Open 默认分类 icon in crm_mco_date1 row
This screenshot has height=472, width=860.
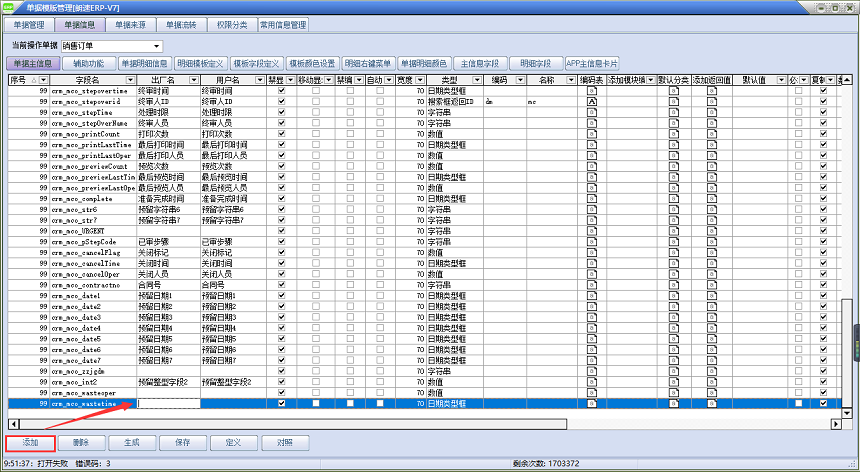[x=674, y=296]
